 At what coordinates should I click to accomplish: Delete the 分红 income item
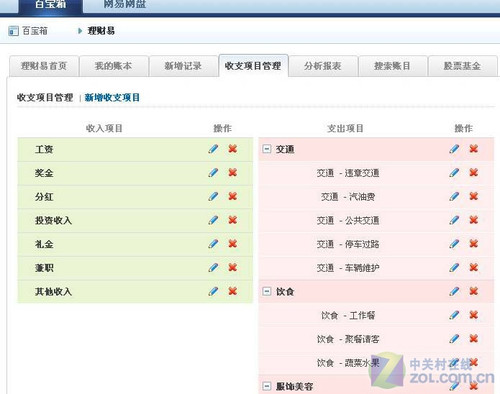click(x=233, y=196)
